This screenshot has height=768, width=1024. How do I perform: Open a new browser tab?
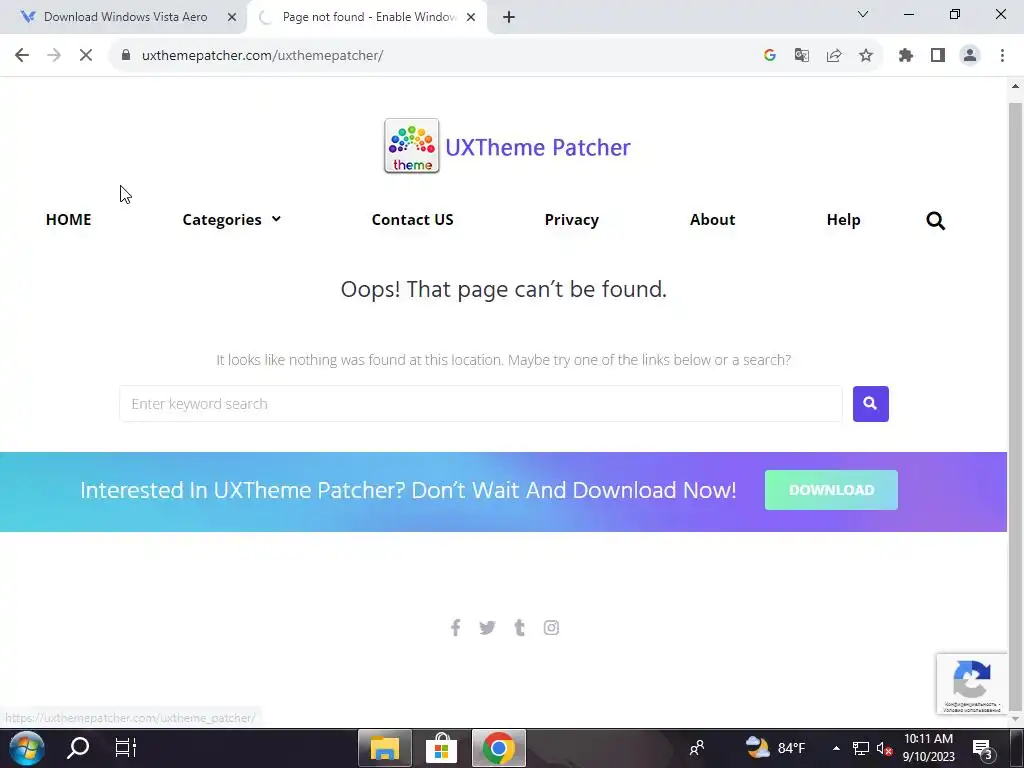click(509, 17)
